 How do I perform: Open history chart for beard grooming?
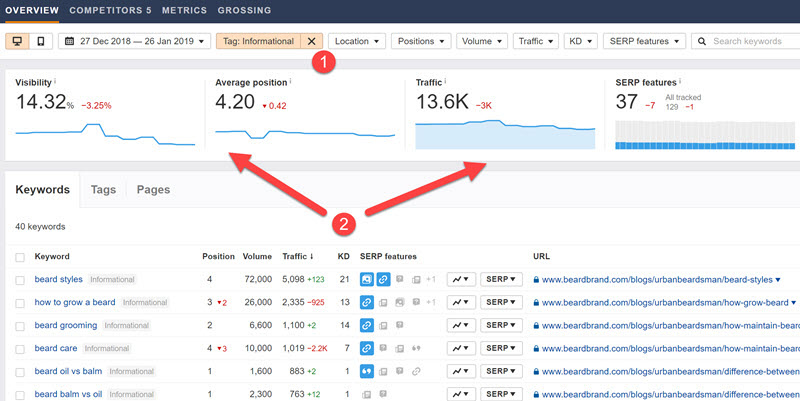point(461,325)
